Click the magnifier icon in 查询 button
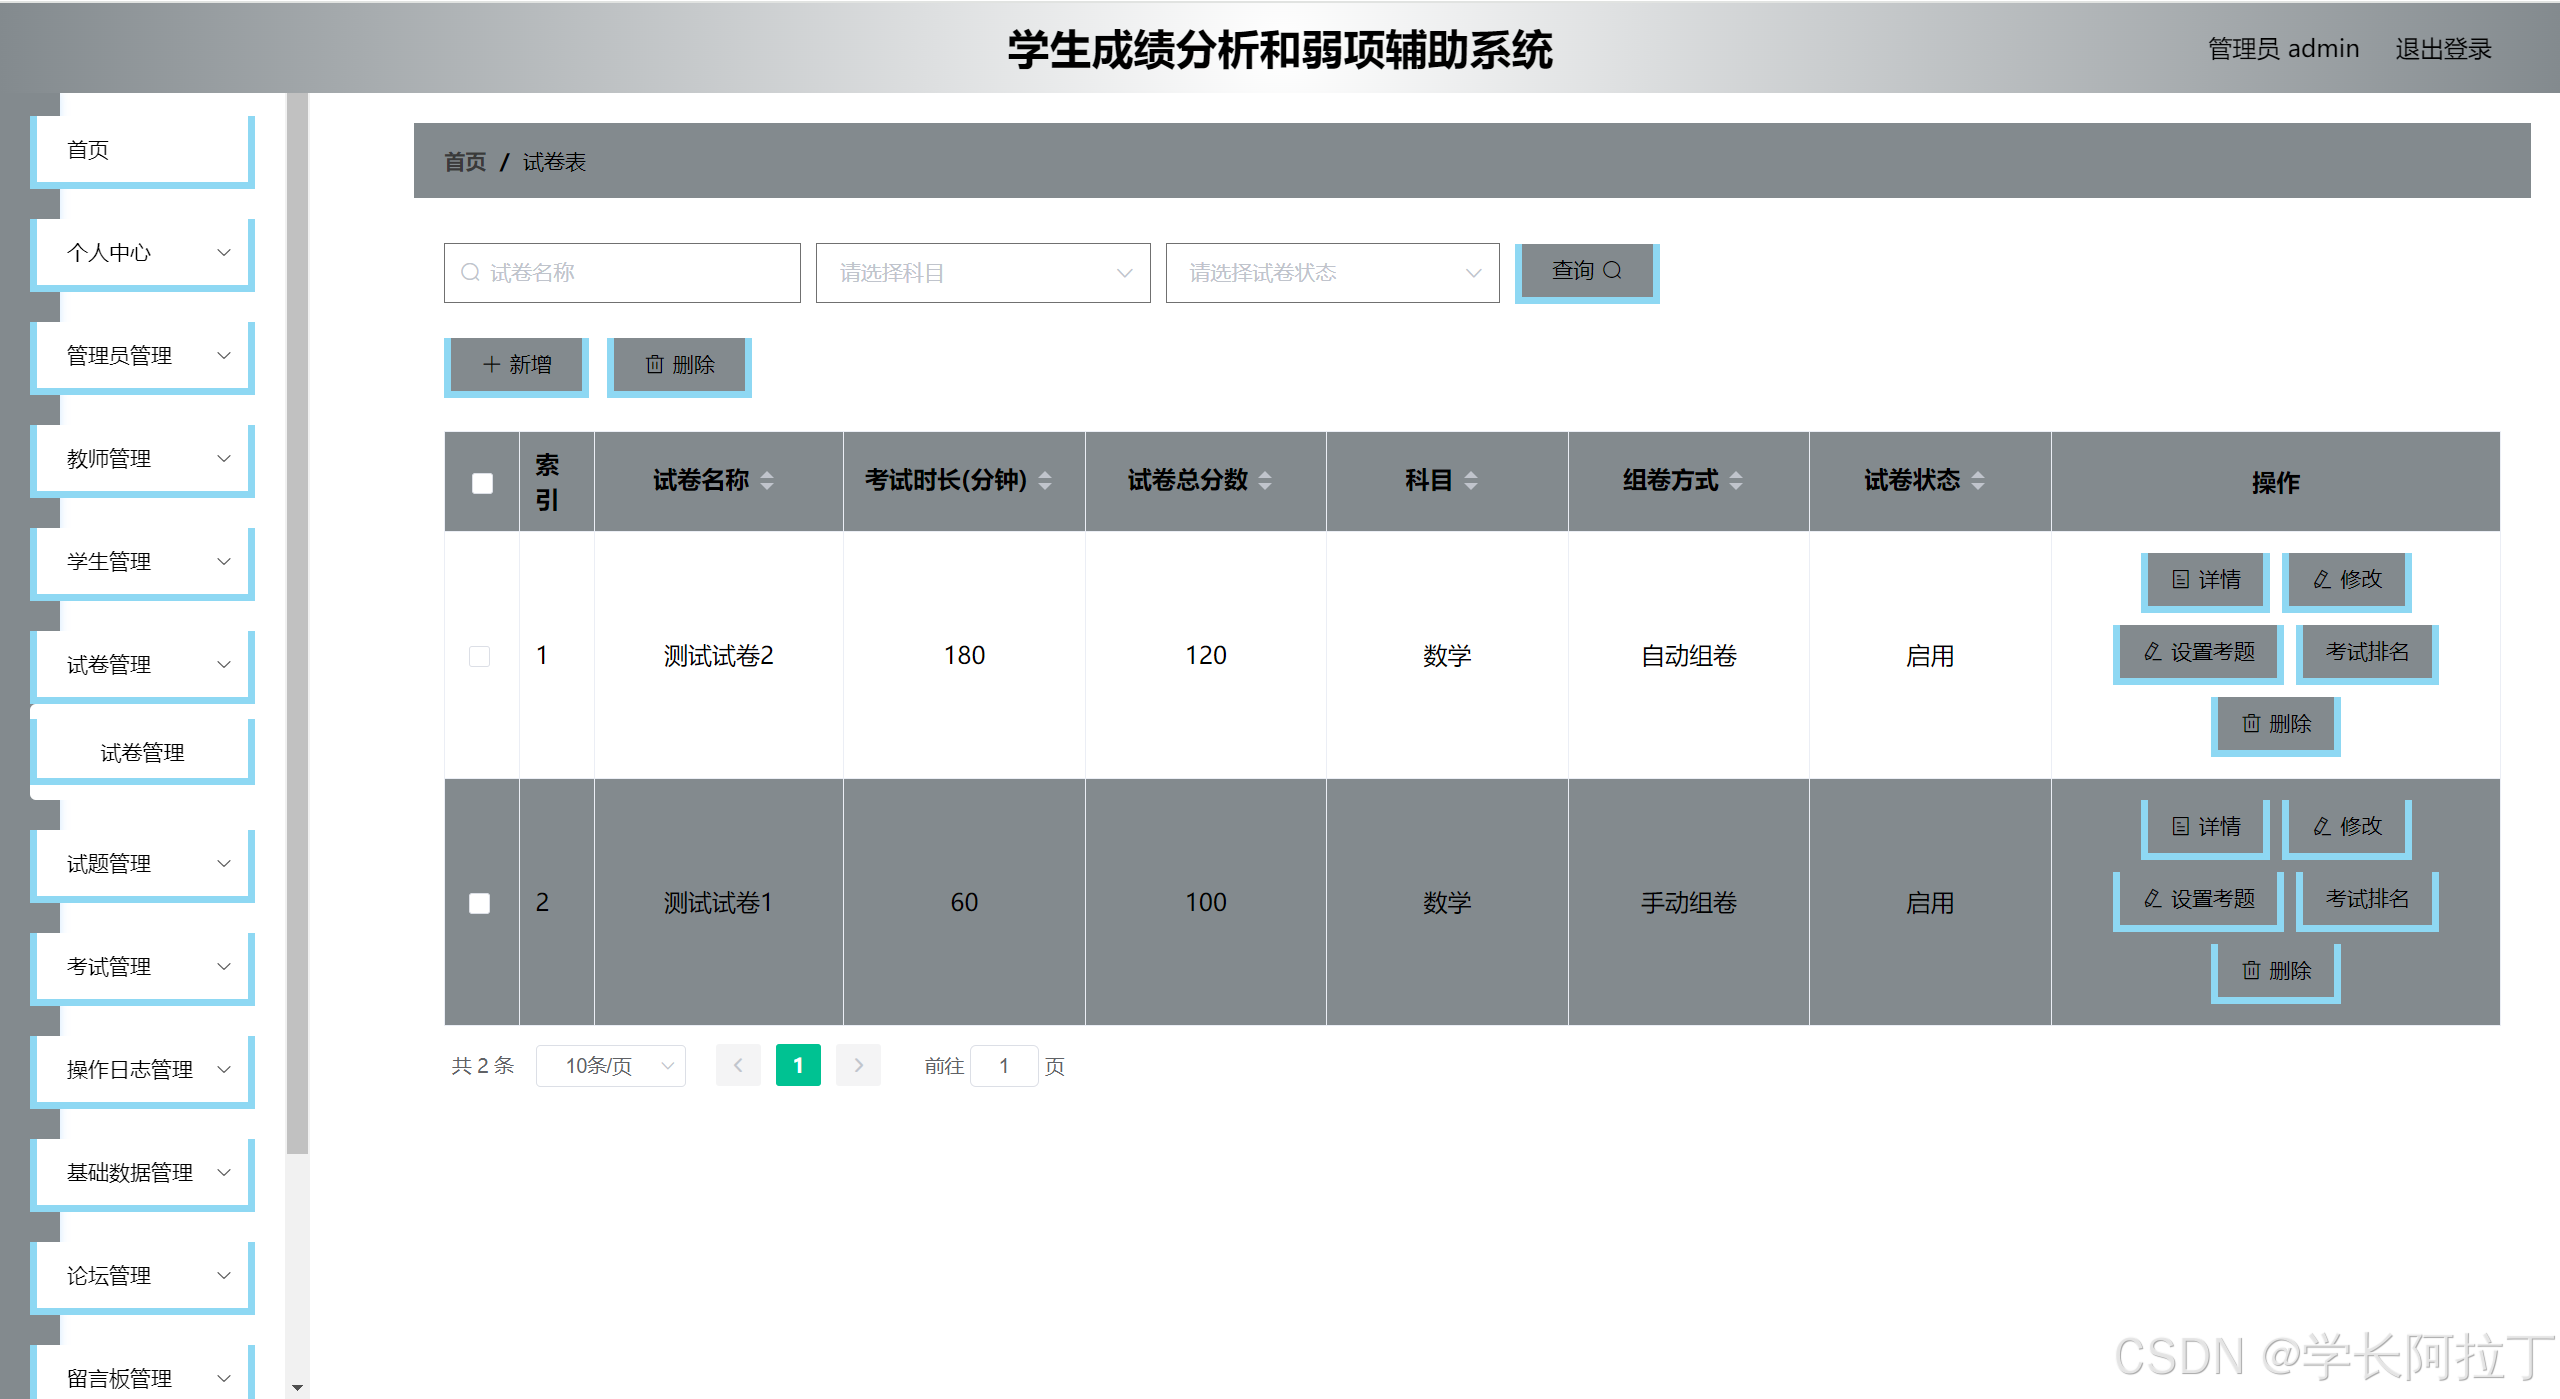Screen dimensions: 2560x1399 coord(1612,271)
